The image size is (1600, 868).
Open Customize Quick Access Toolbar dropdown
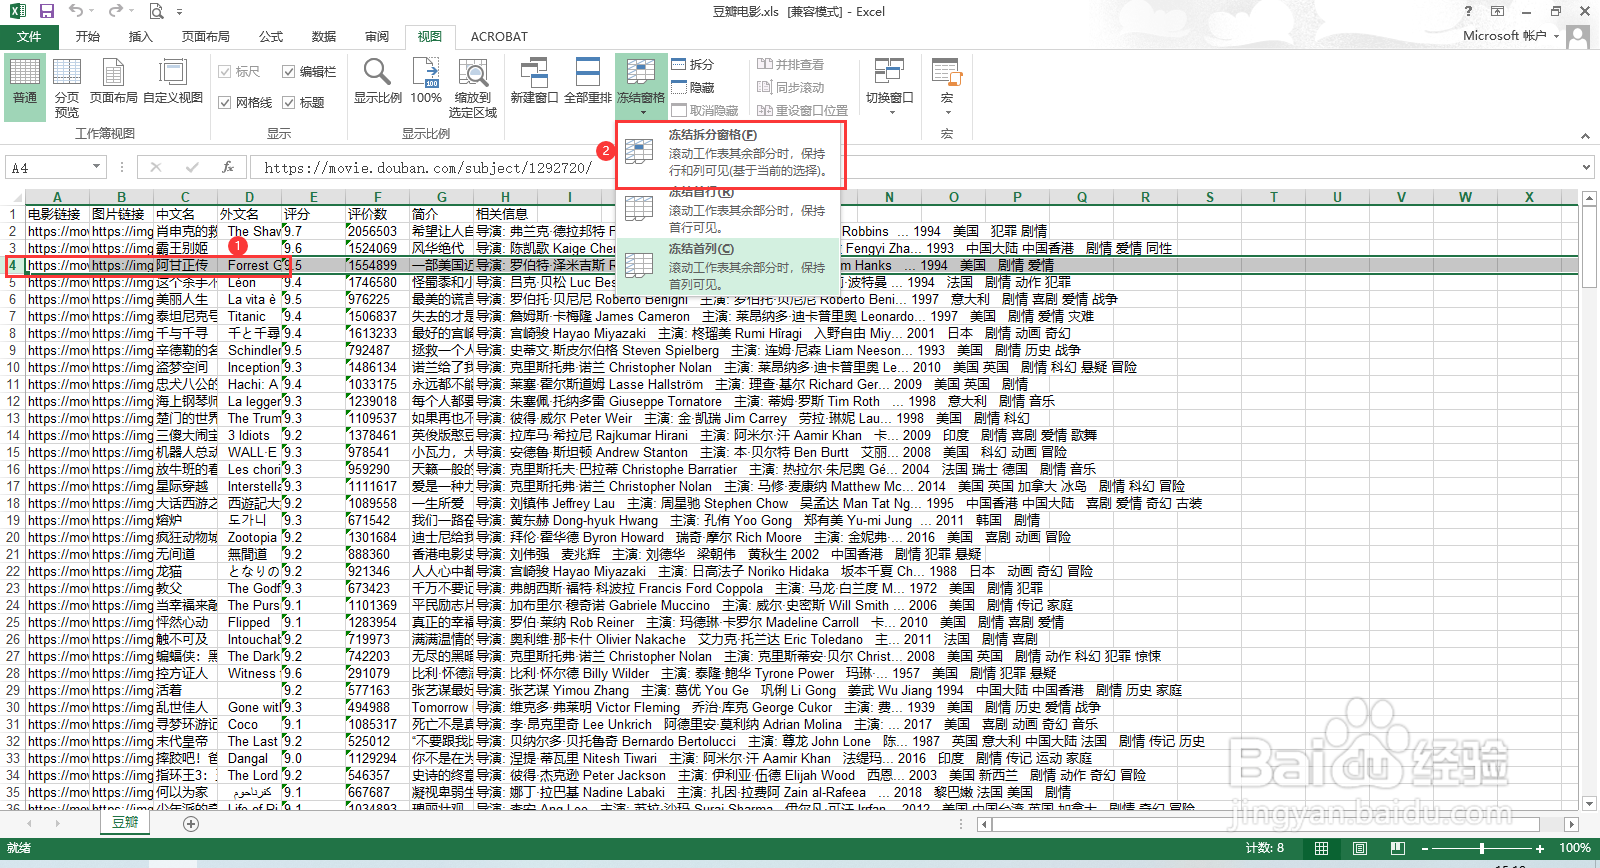coord(180,11)
